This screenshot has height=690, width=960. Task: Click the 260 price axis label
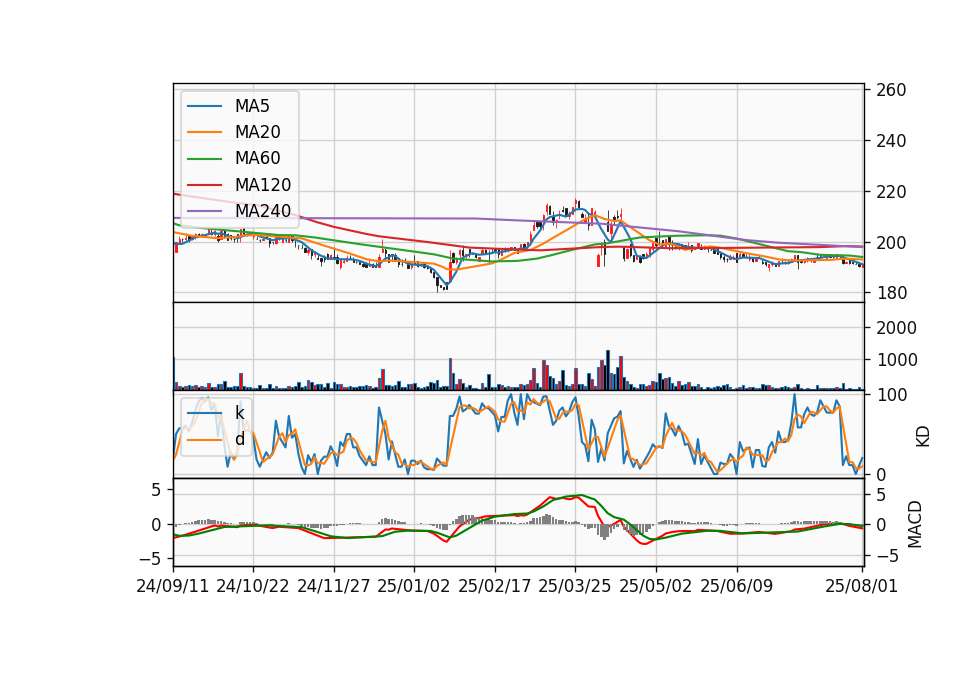point(891,91)
